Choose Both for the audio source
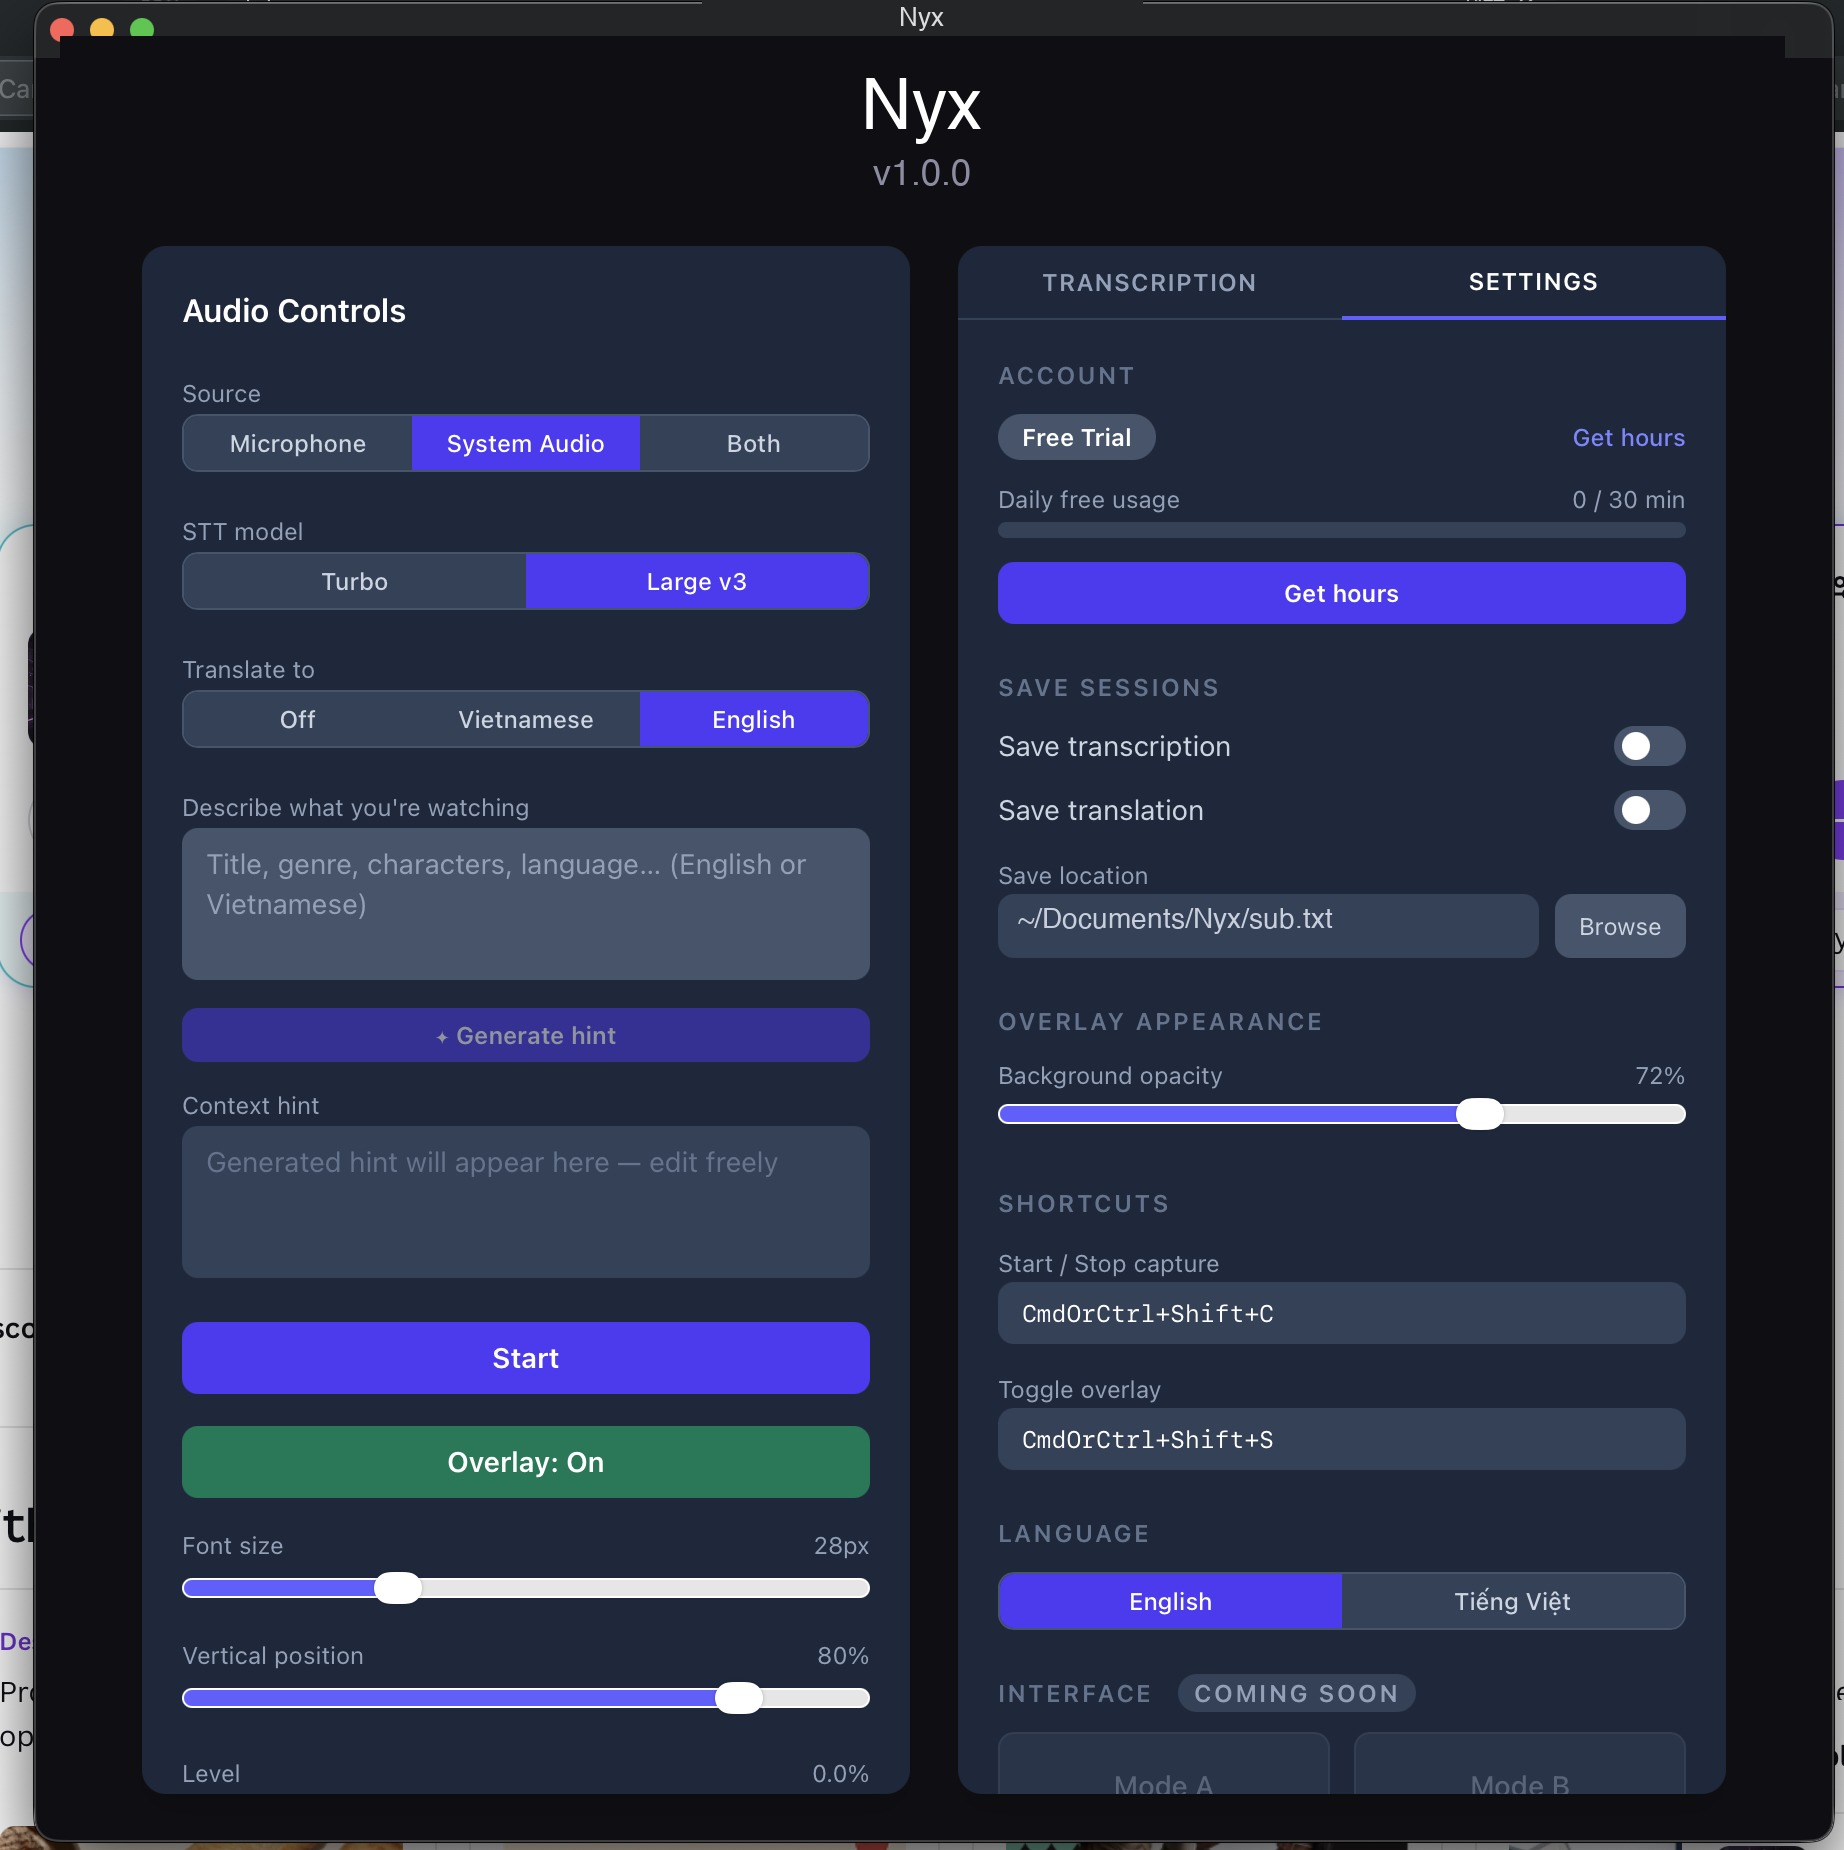Image resolution: width=1844 pixels, height=1850 pixels. (x=753, y=443)
